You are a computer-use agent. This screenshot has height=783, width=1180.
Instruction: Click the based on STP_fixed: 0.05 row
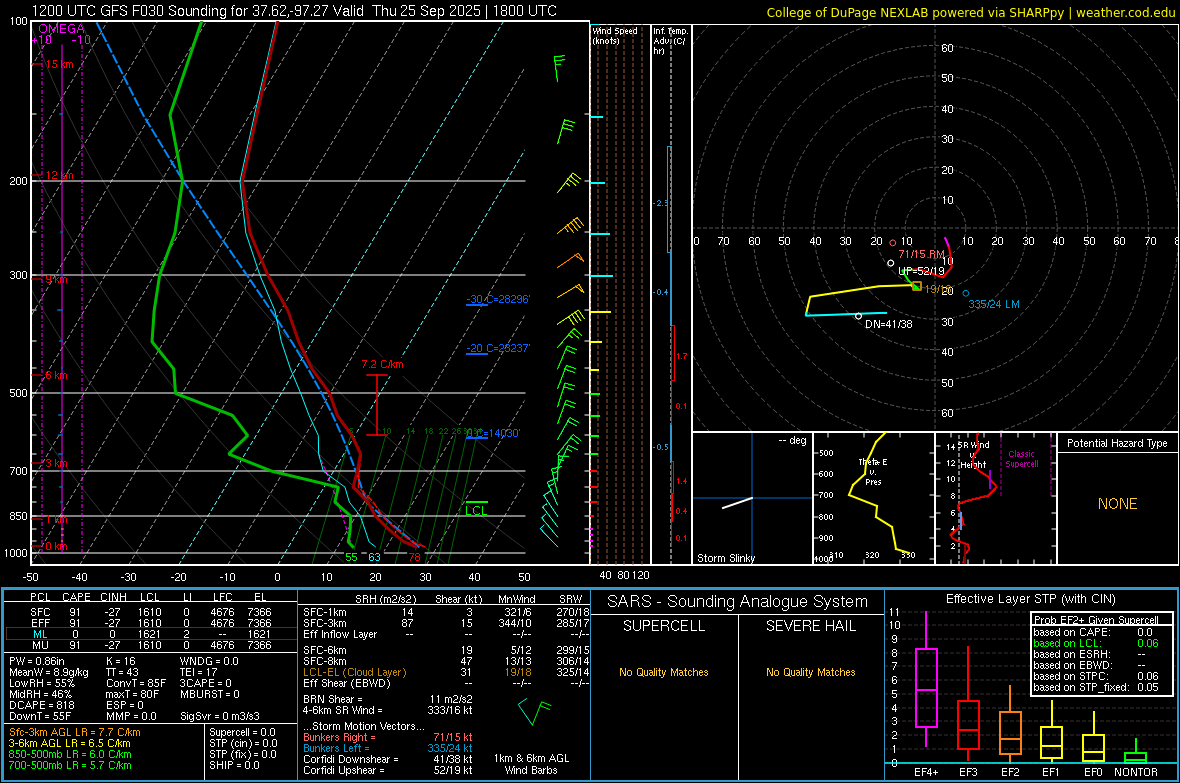click(x=1096, y=687)
